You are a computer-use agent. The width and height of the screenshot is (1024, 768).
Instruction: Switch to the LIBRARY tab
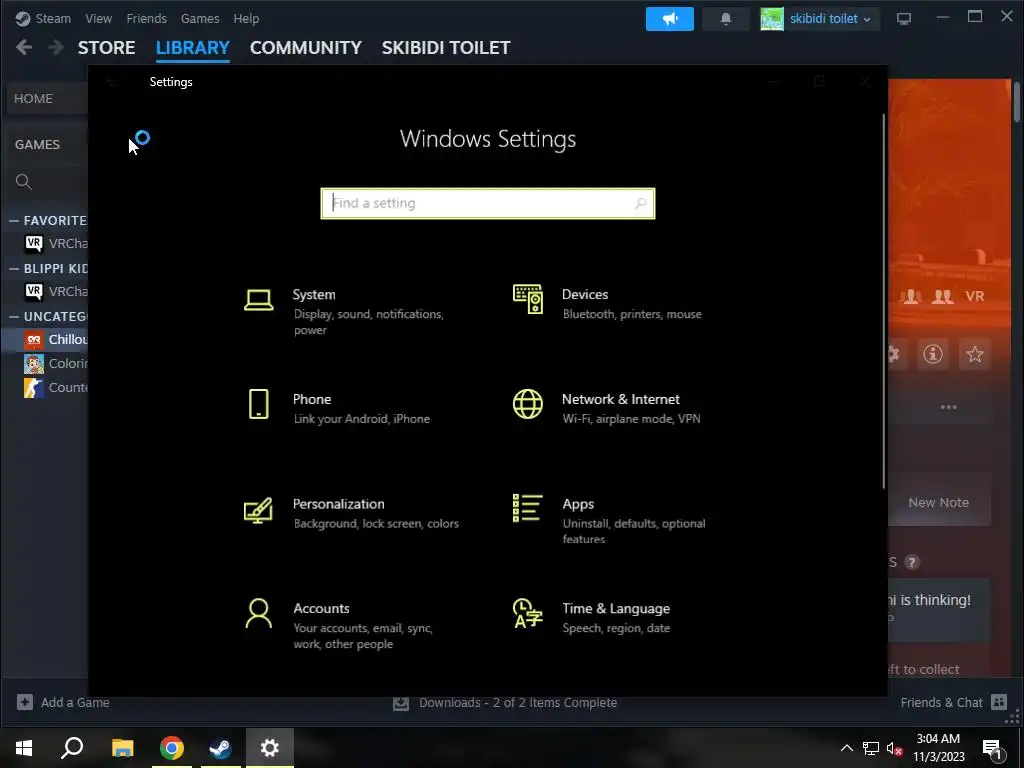tap(193, 48)
